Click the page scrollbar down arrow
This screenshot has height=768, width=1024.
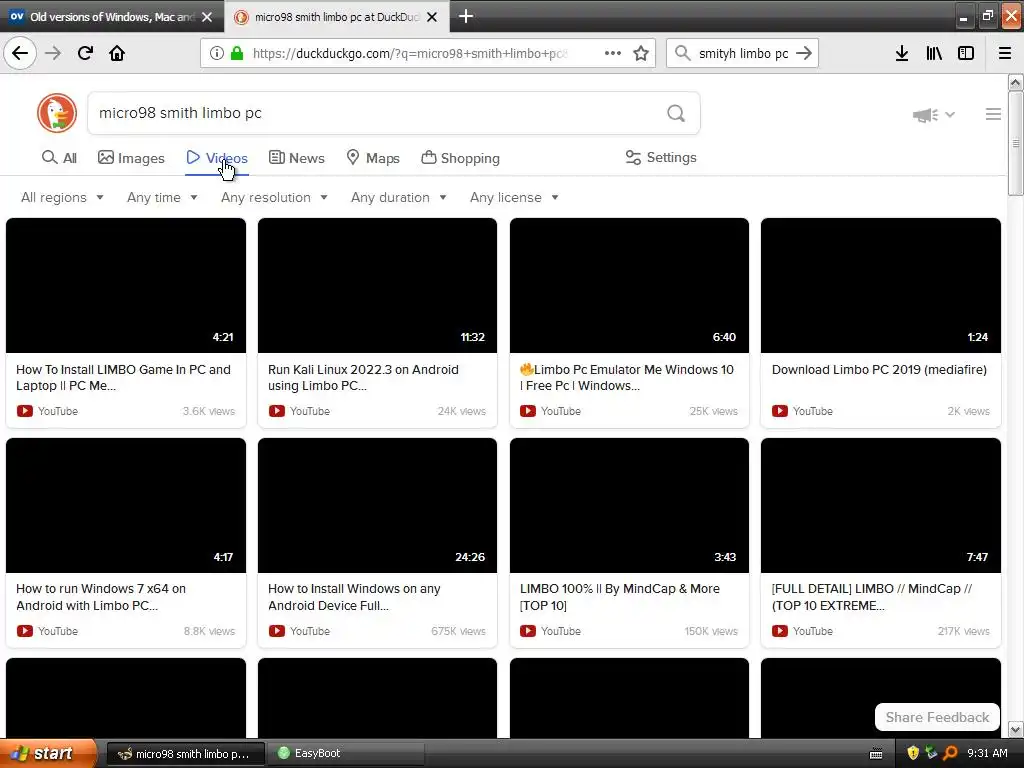1015,729
